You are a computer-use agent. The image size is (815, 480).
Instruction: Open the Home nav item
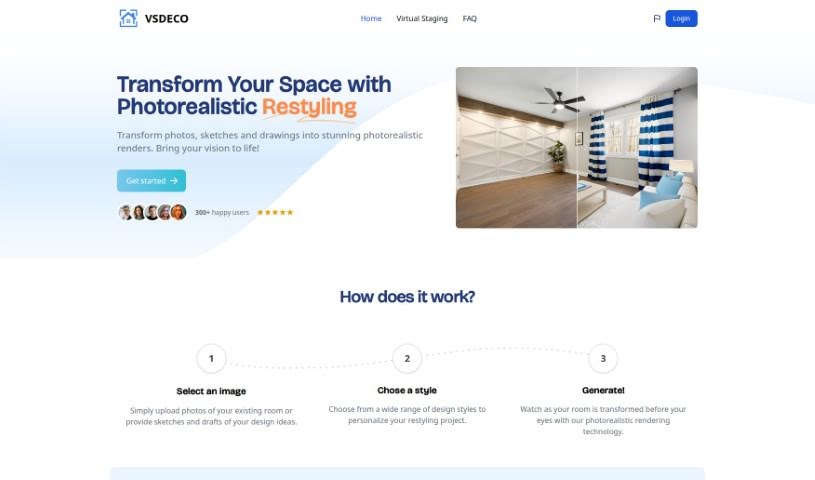[x=371, y=18]
